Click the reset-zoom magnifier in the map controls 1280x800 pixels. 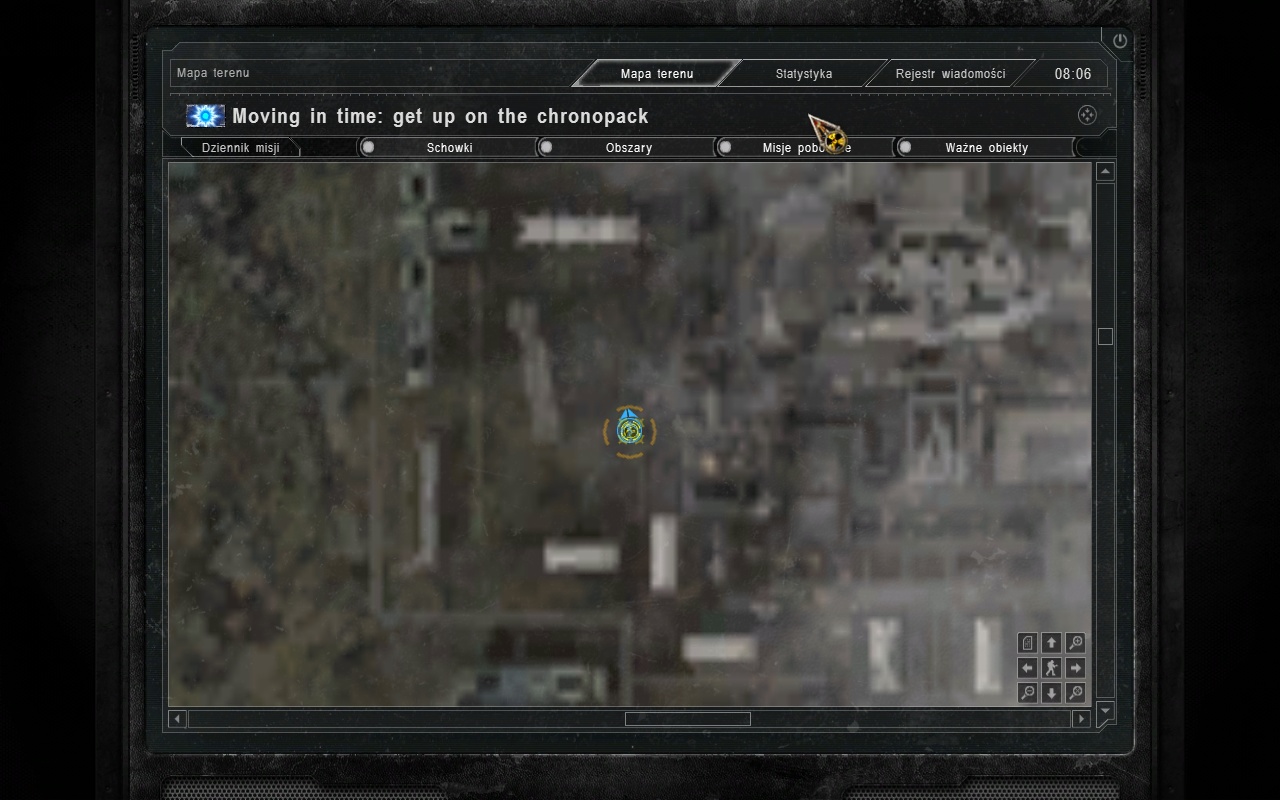click(x=1076, y=692)
